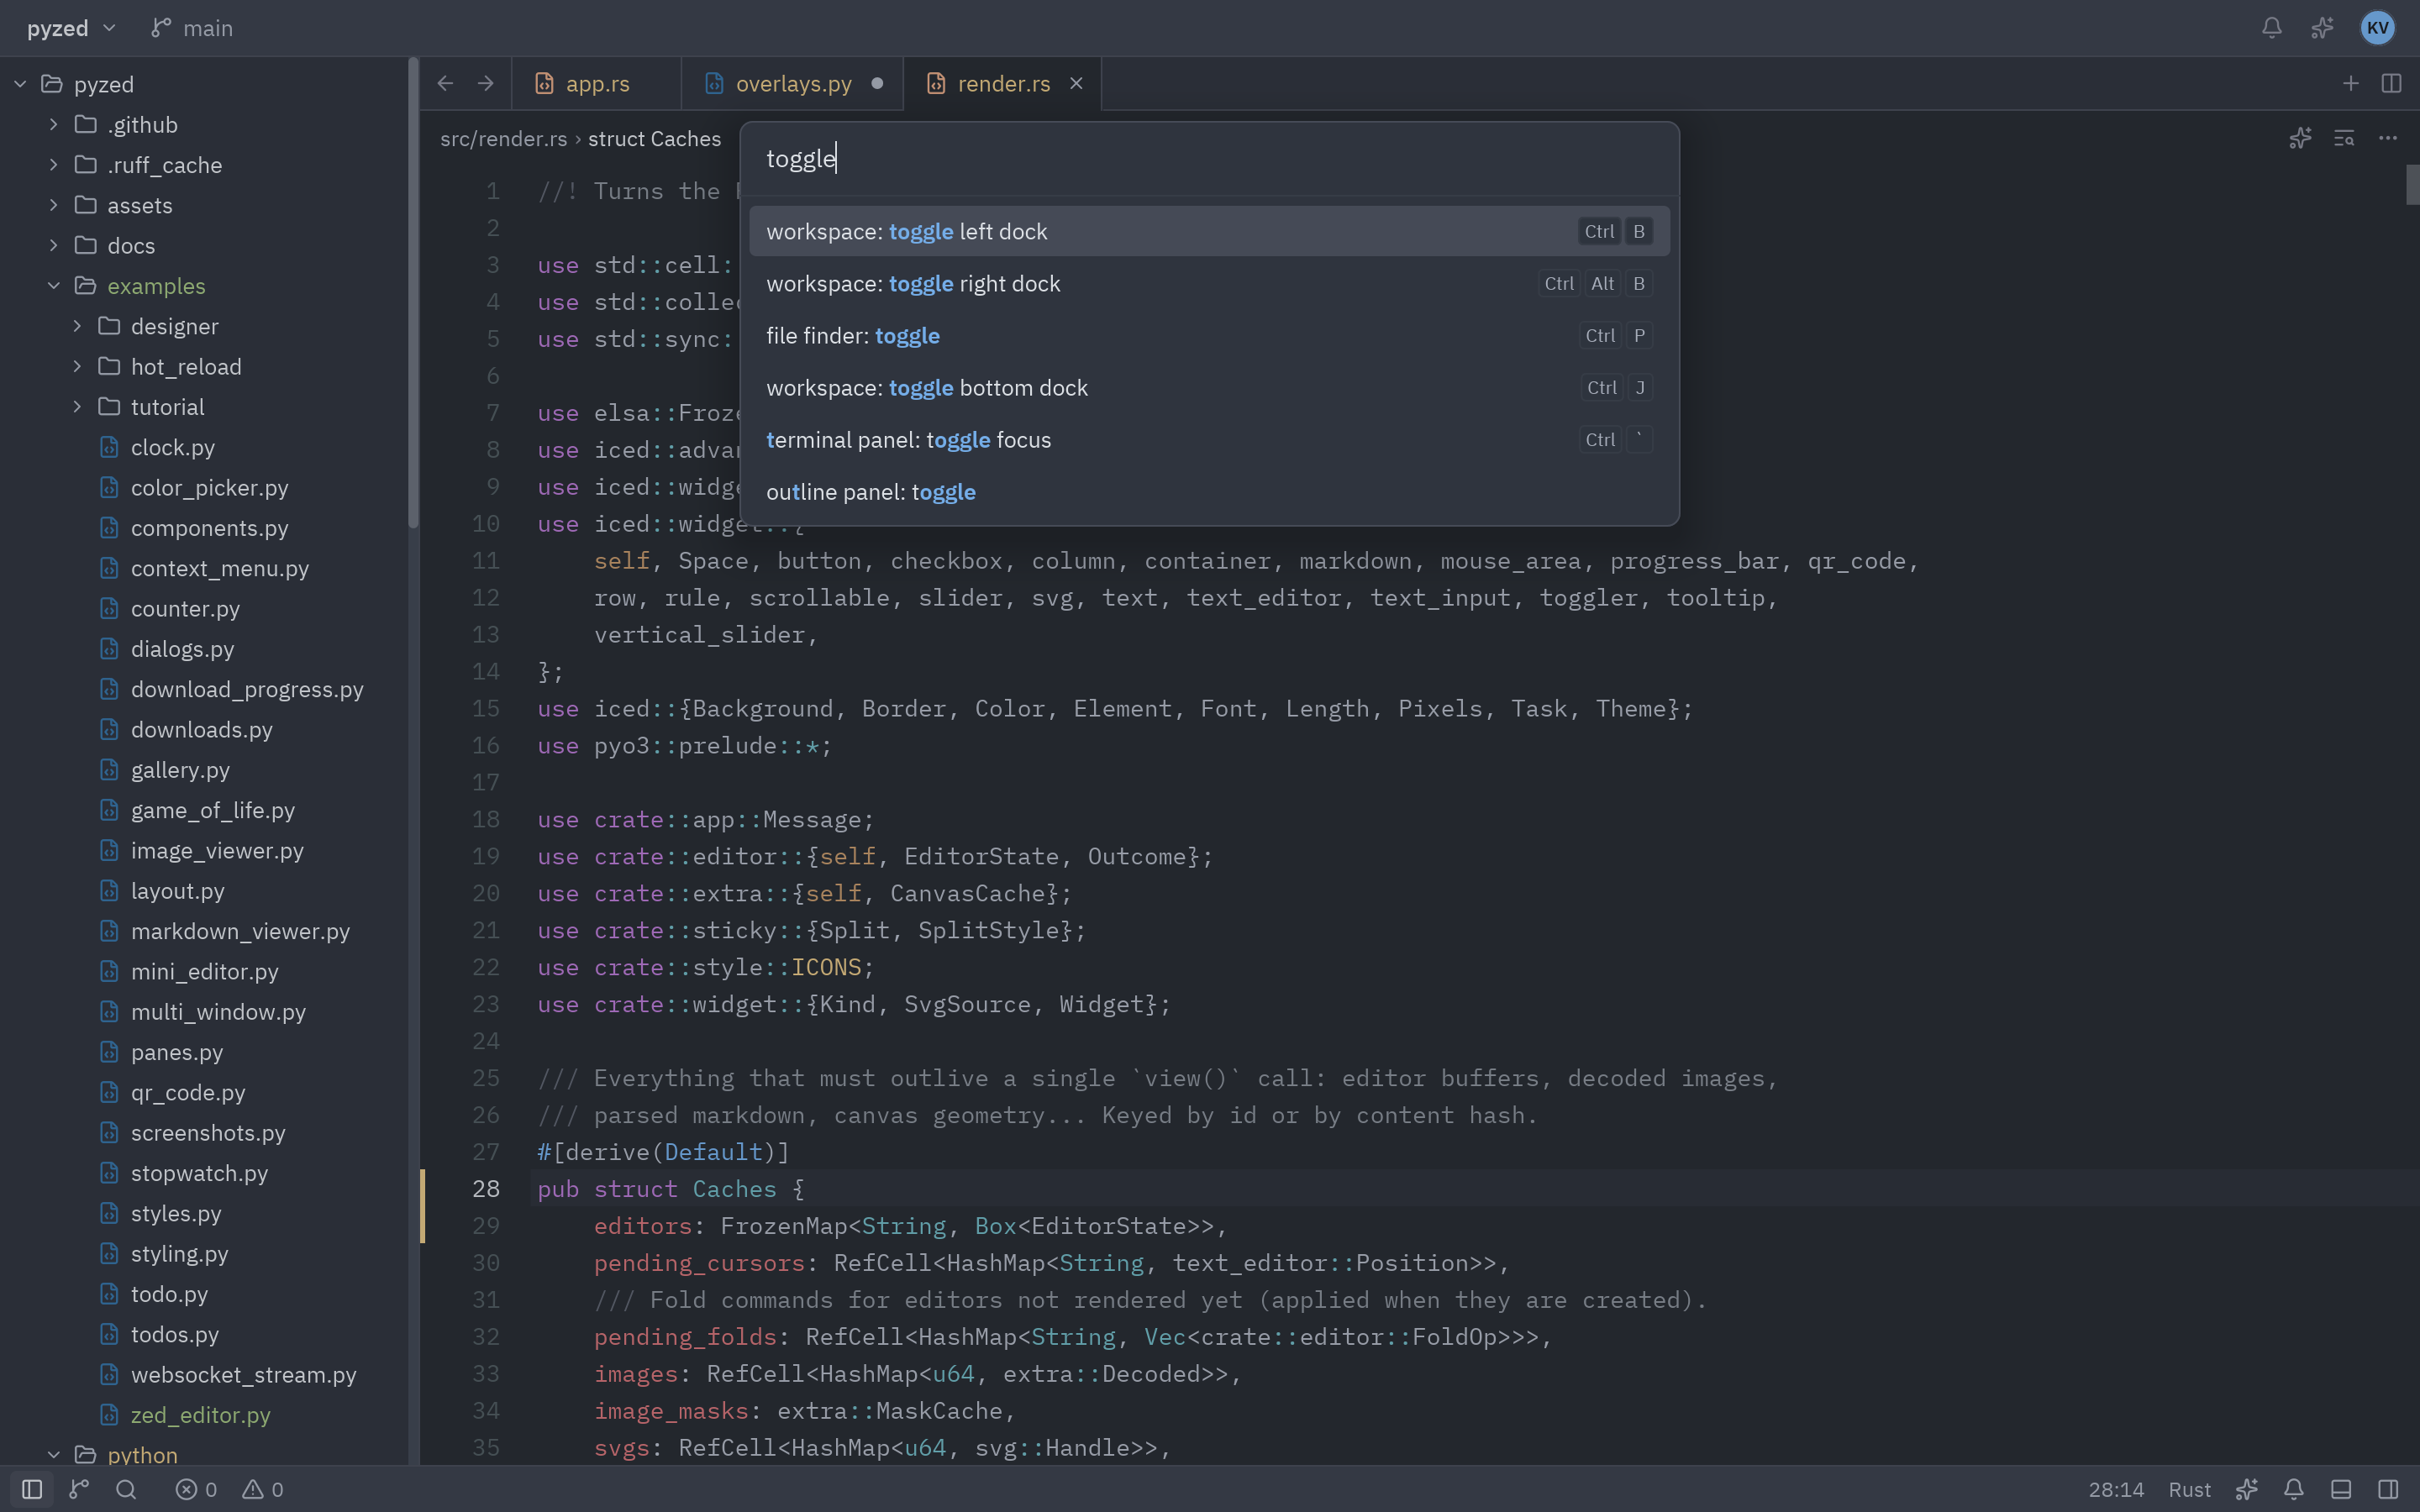Expand the hot_reload folder

tap(77, 366)
